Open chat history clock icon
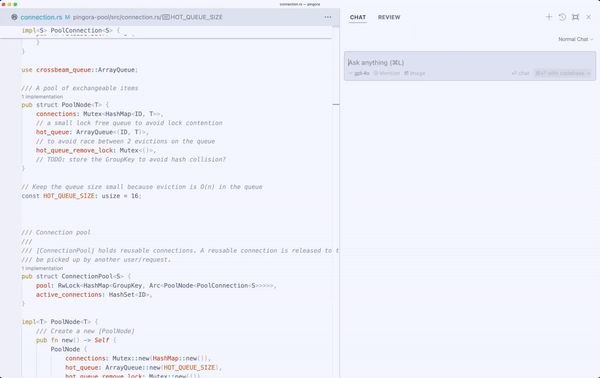The height and width of the screenshot is (378, 600). point(562,17)
